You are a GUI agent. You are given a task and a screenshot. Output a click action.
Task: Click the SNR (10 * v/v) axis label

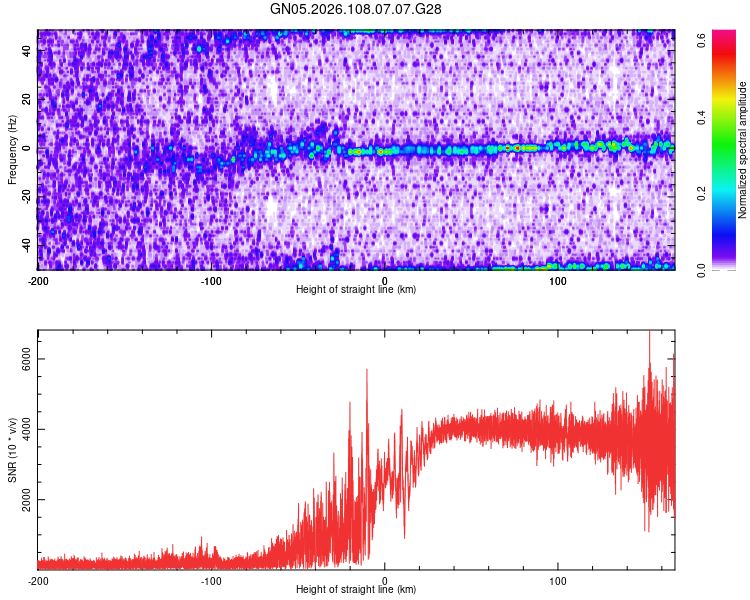(12, 450)
